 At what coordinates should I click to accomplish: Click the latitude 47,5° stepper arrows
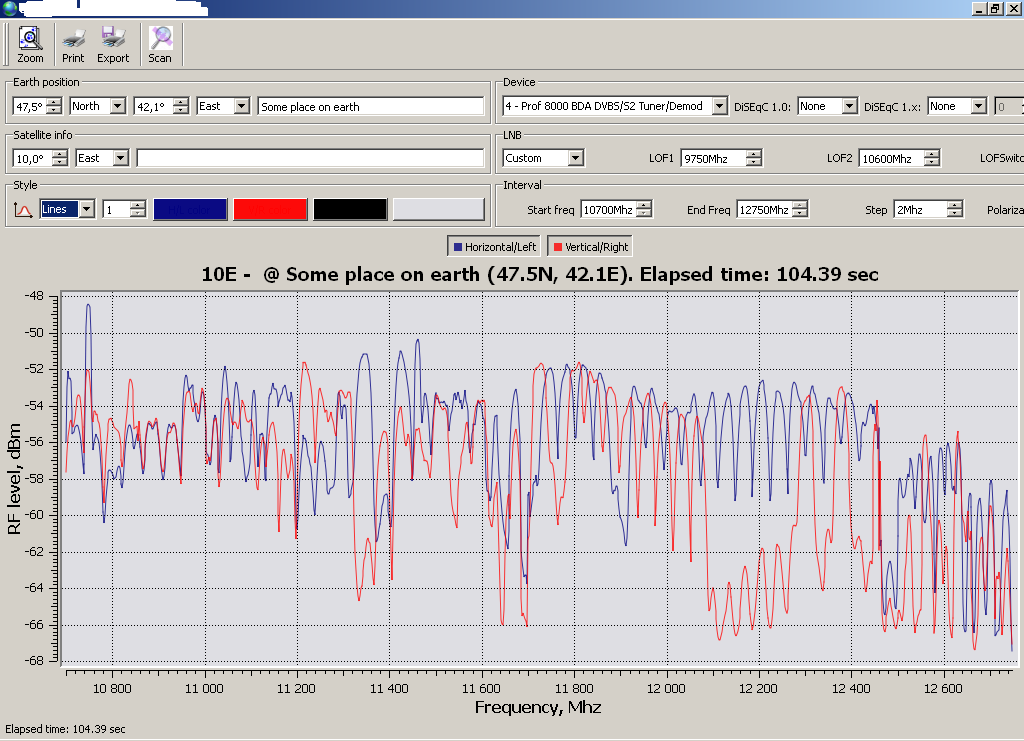pos(54,106)
